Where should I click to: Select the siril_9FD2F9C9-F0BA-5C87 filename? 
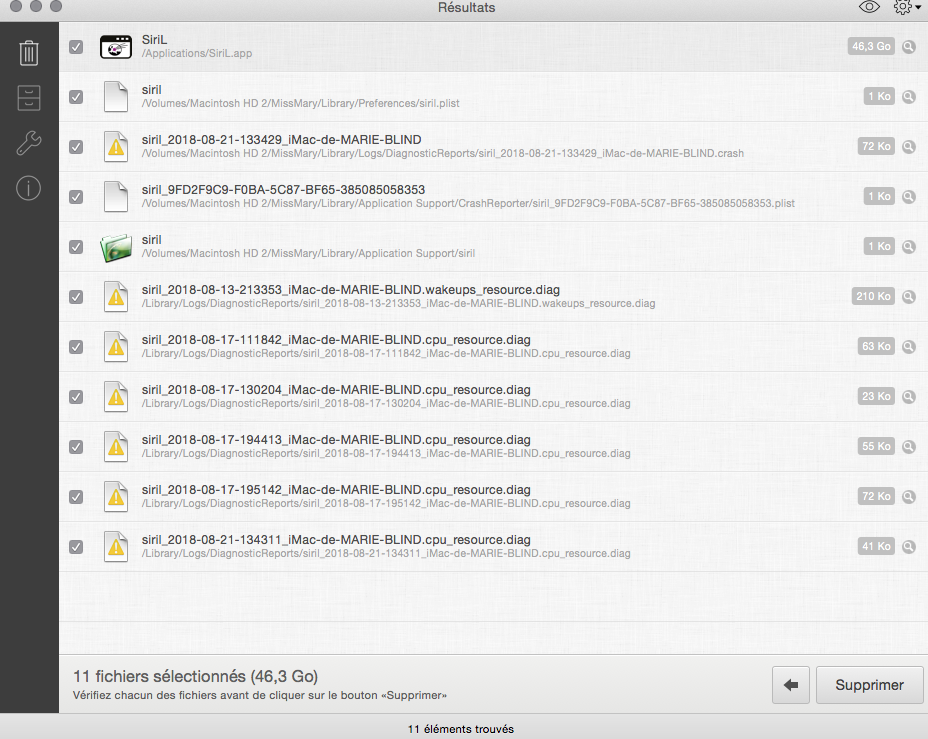(283, 189)
